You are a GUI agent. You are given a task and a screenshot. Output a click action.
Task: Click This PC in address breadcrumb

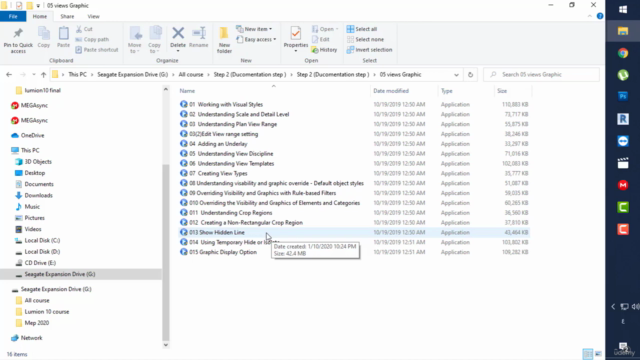click(x=77, y=75)
